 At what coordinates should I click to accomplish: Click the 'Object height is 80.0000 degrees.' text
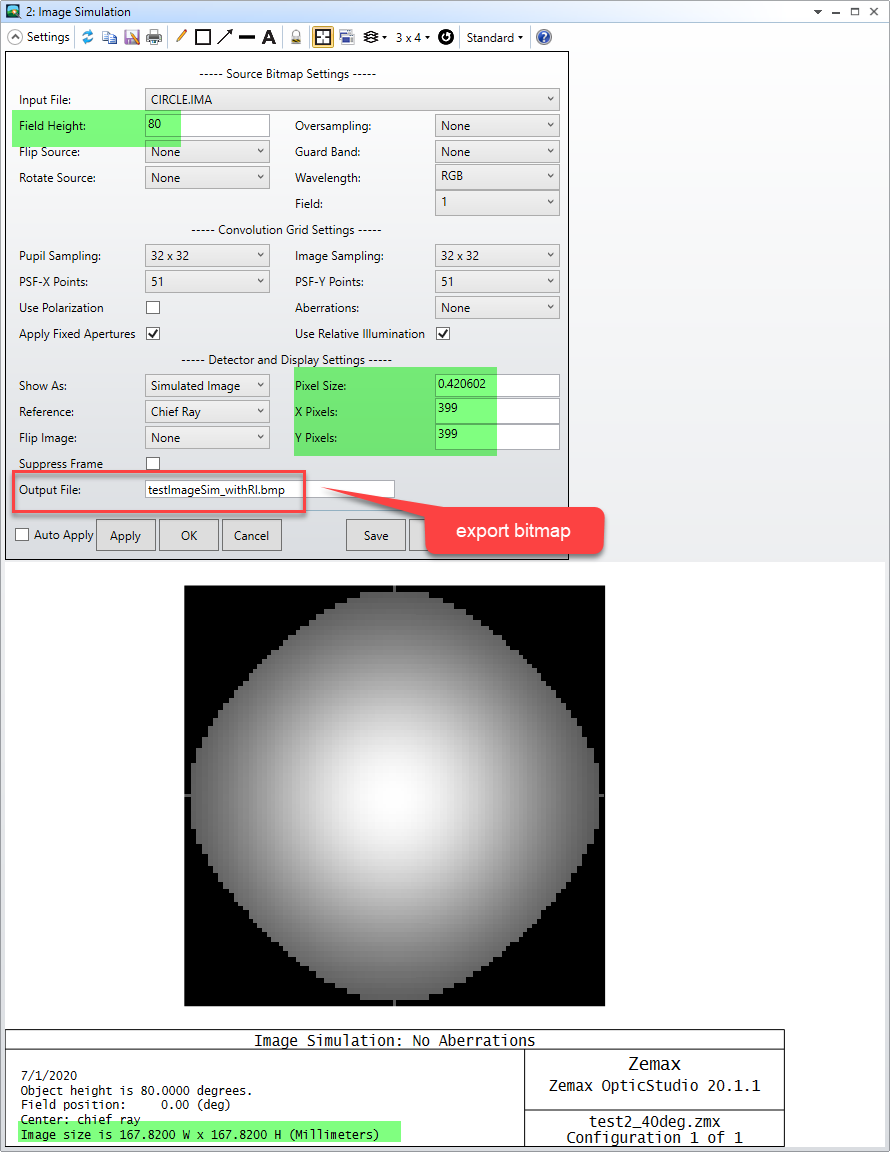coord(136,1090)
